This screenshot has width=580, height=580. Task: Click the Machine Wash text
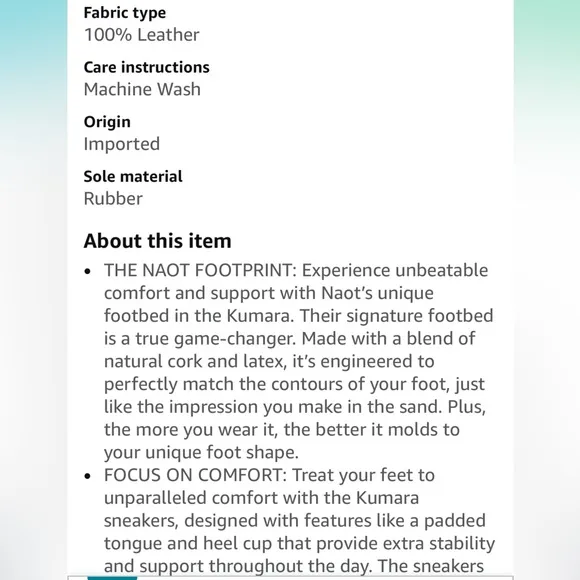tap(142, 89)
